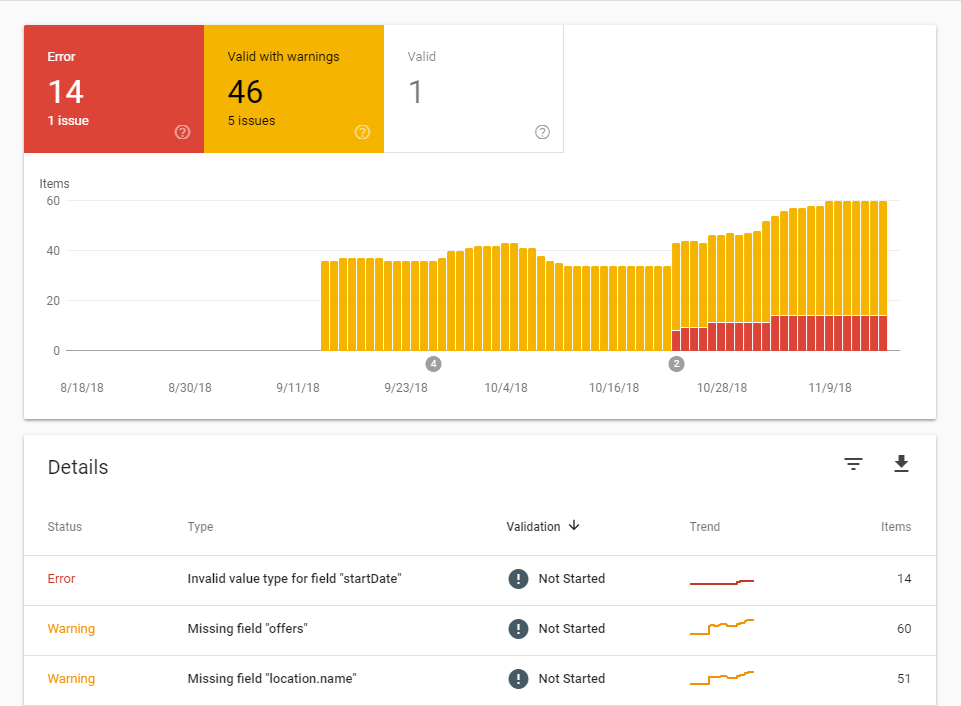Click the Validation column sort arrow
Viewport: 961px width, 706px height.
point(573,526)
